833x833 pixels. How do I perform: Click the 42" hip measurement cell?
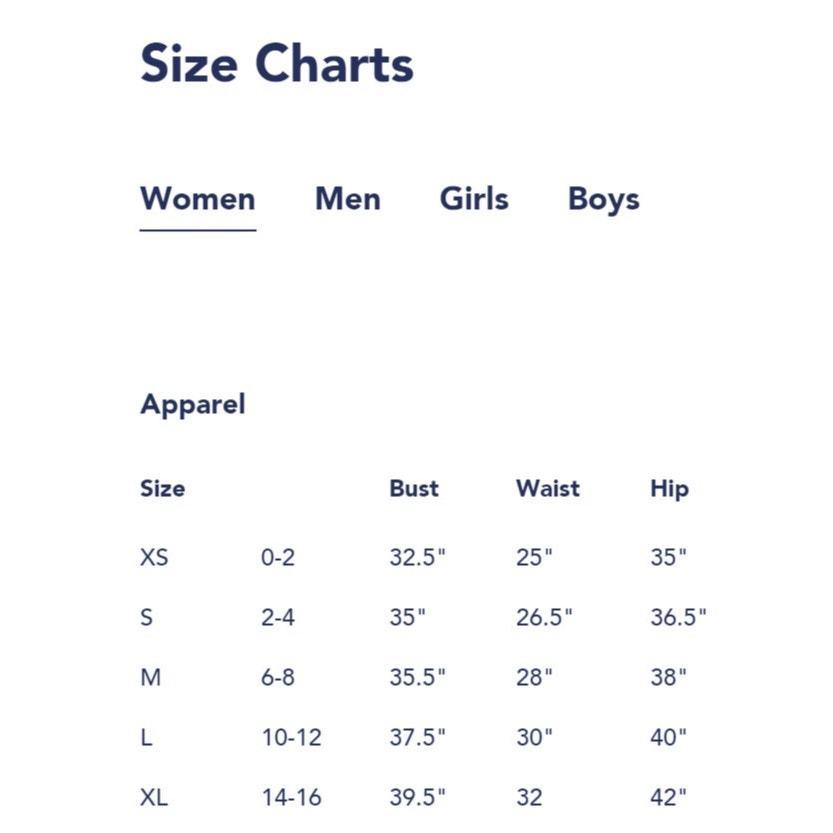(x=668, y=797)
